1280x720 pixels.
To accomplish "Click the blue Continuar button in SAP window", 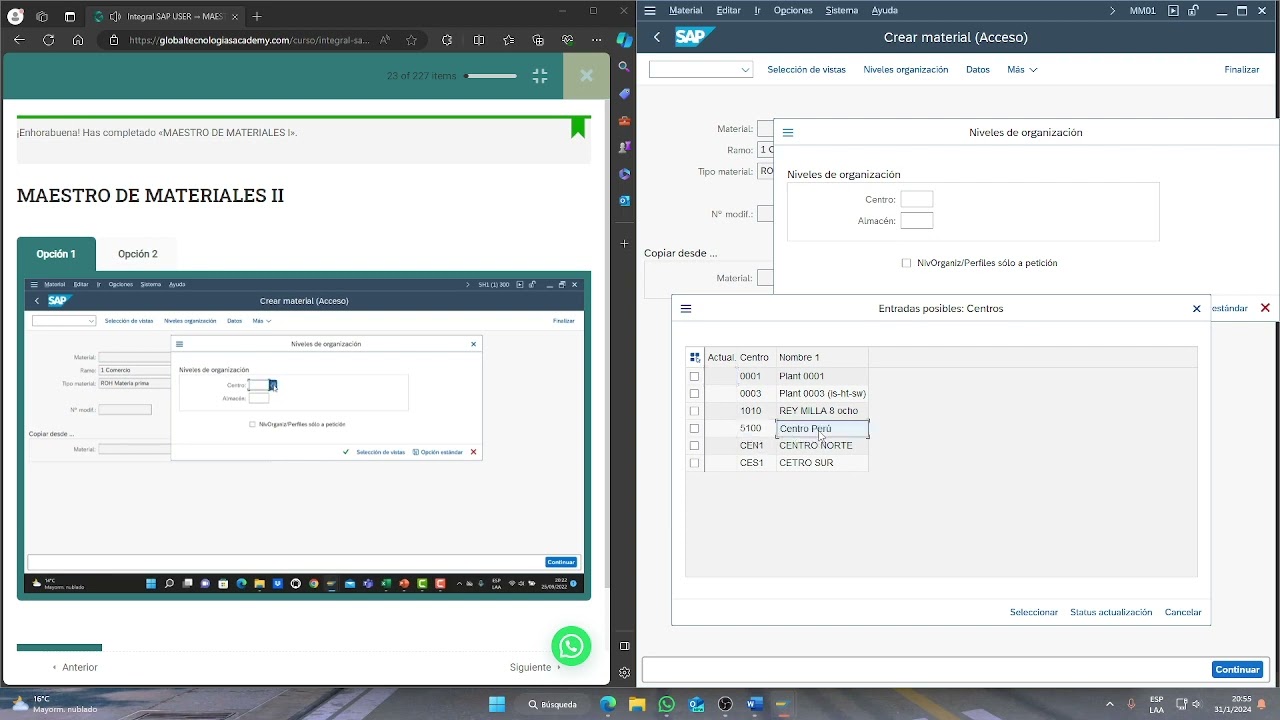I will (1237, 670).
